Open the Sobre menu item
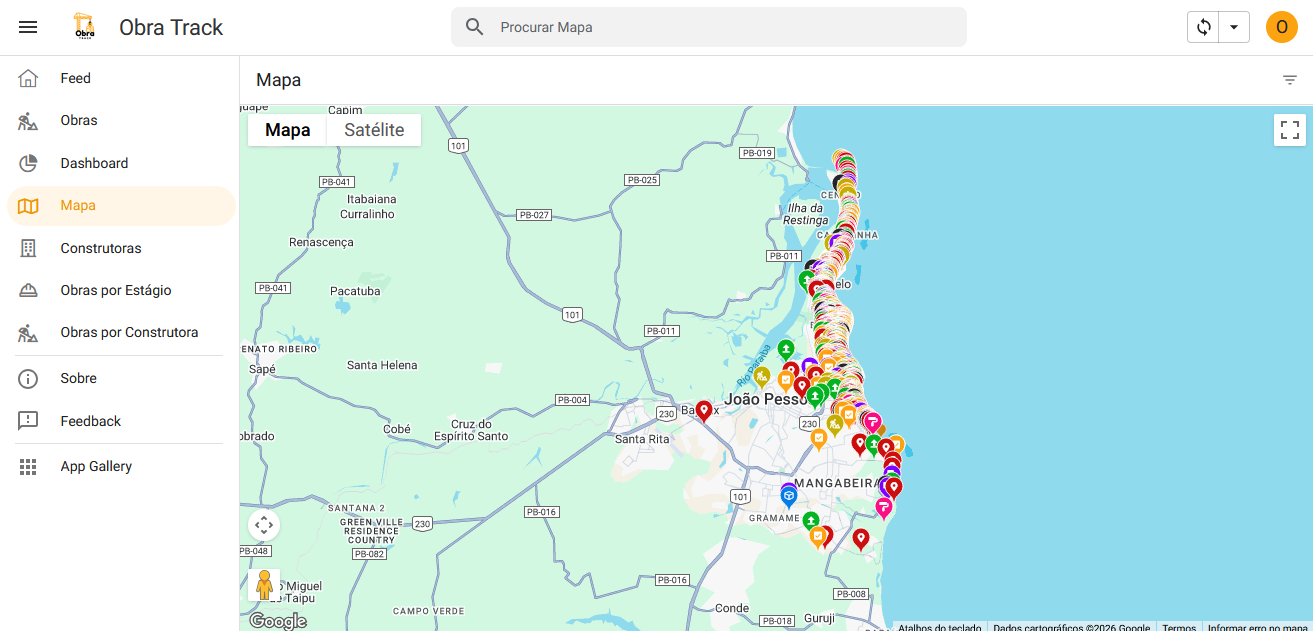Image resolution: width=1313 pixels, height=631 pixels. click(28, 378)
